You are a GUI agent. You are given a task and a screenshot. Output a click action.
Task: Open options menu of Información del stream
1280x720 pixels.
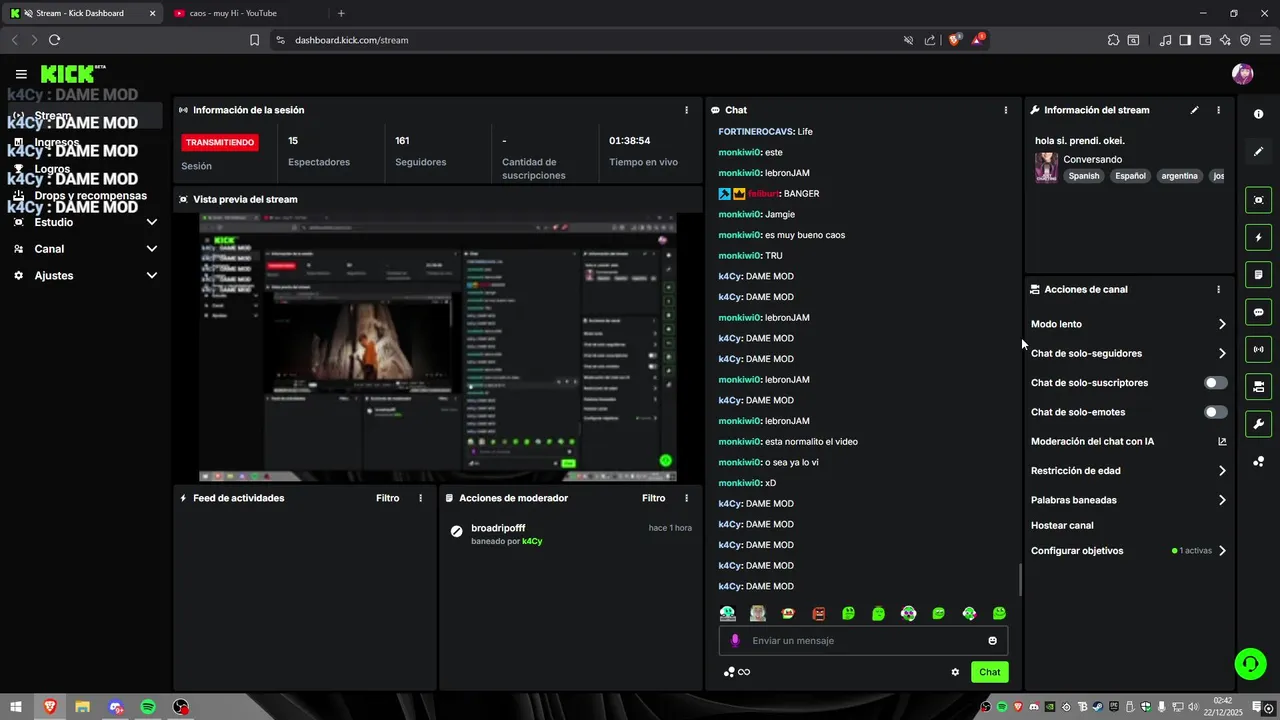point(1218,110)
